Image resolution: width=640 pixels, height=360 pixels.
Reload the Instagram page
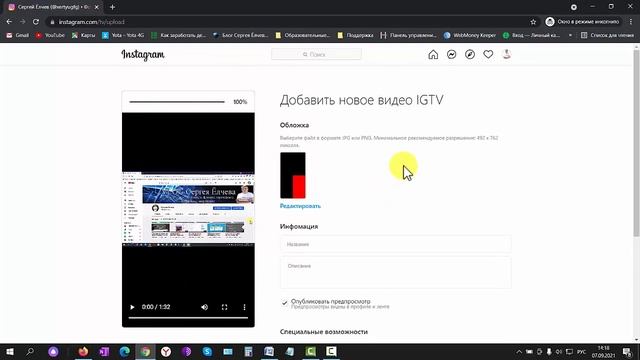(36, 22)
